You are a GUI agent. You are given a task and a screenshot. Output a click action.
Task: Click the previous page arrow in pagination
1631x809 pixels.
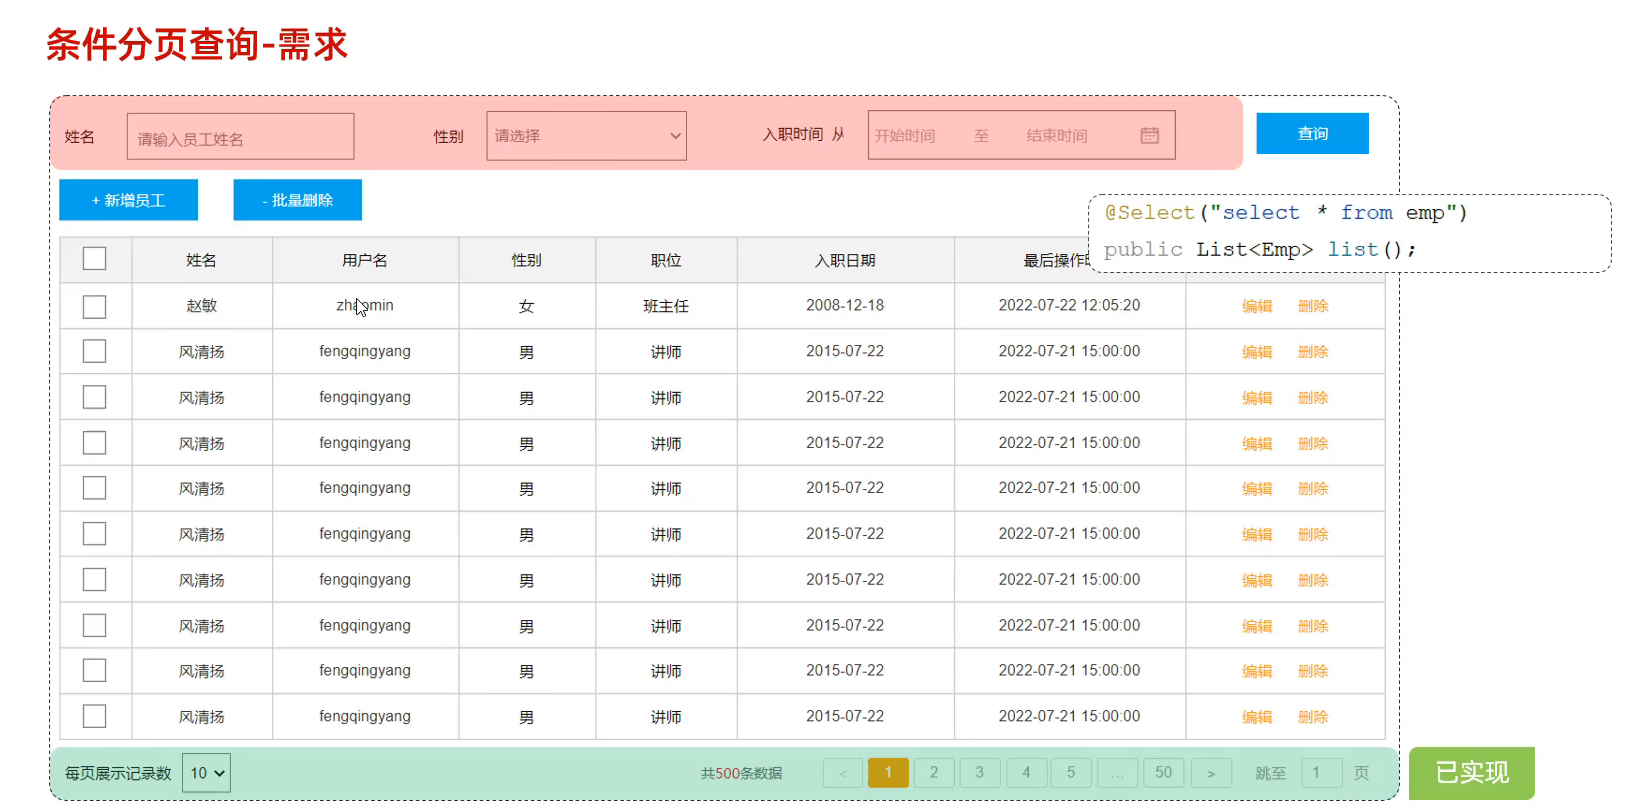tap(842, 773)
